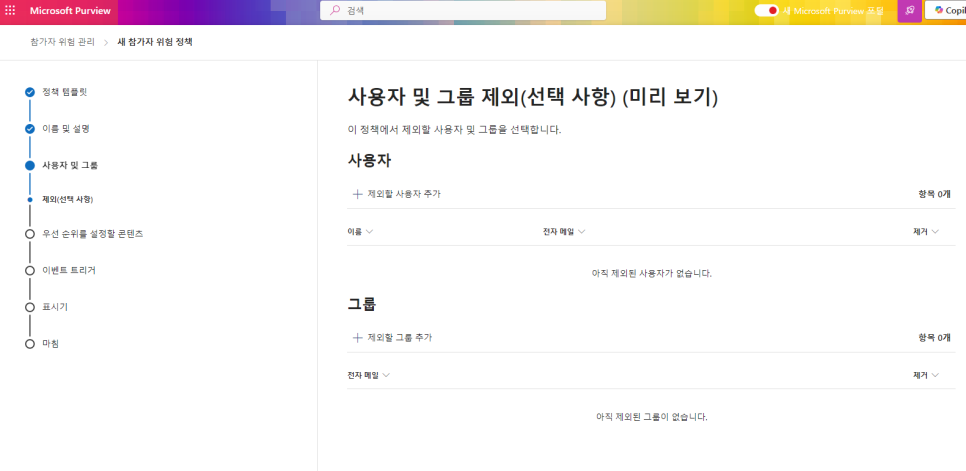966x471 pixels.
Task: Click the completed checkmark for 이름 및 설명
Action: 30,129
